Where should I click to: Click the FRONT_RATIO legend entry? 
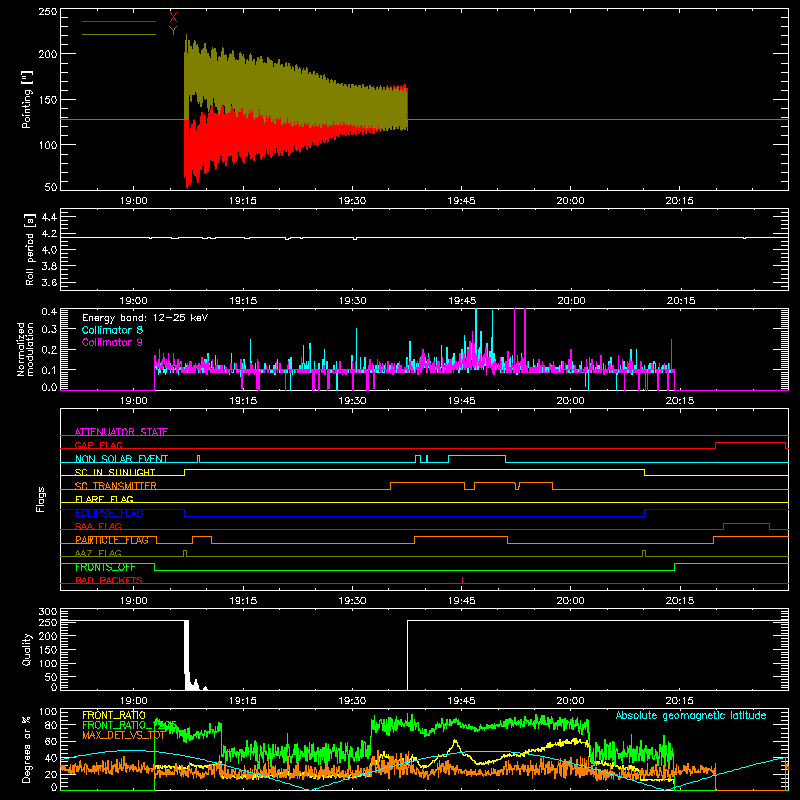114,715
